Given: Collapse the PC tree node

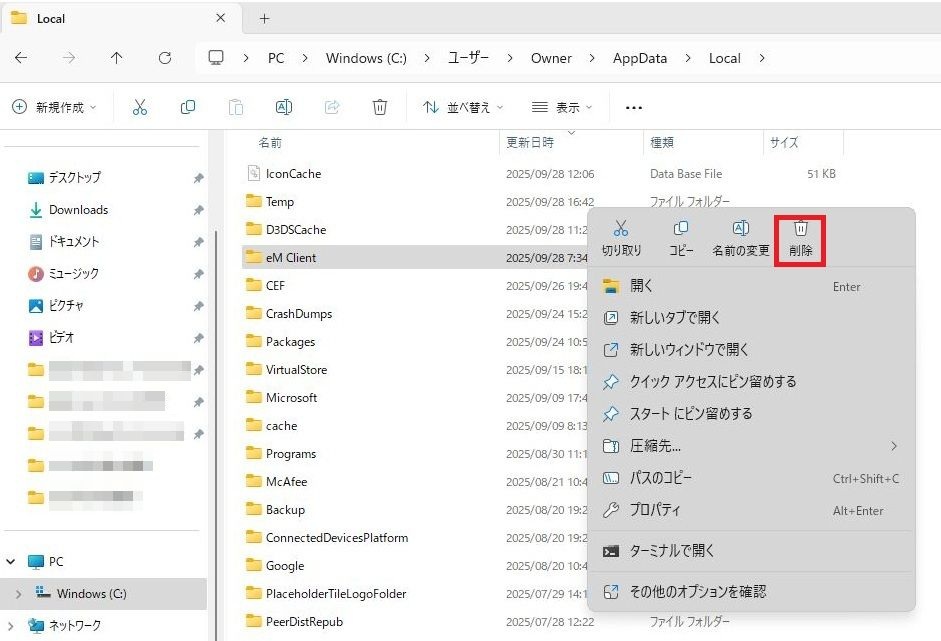Looking at the screenshot, I should 11,562.
